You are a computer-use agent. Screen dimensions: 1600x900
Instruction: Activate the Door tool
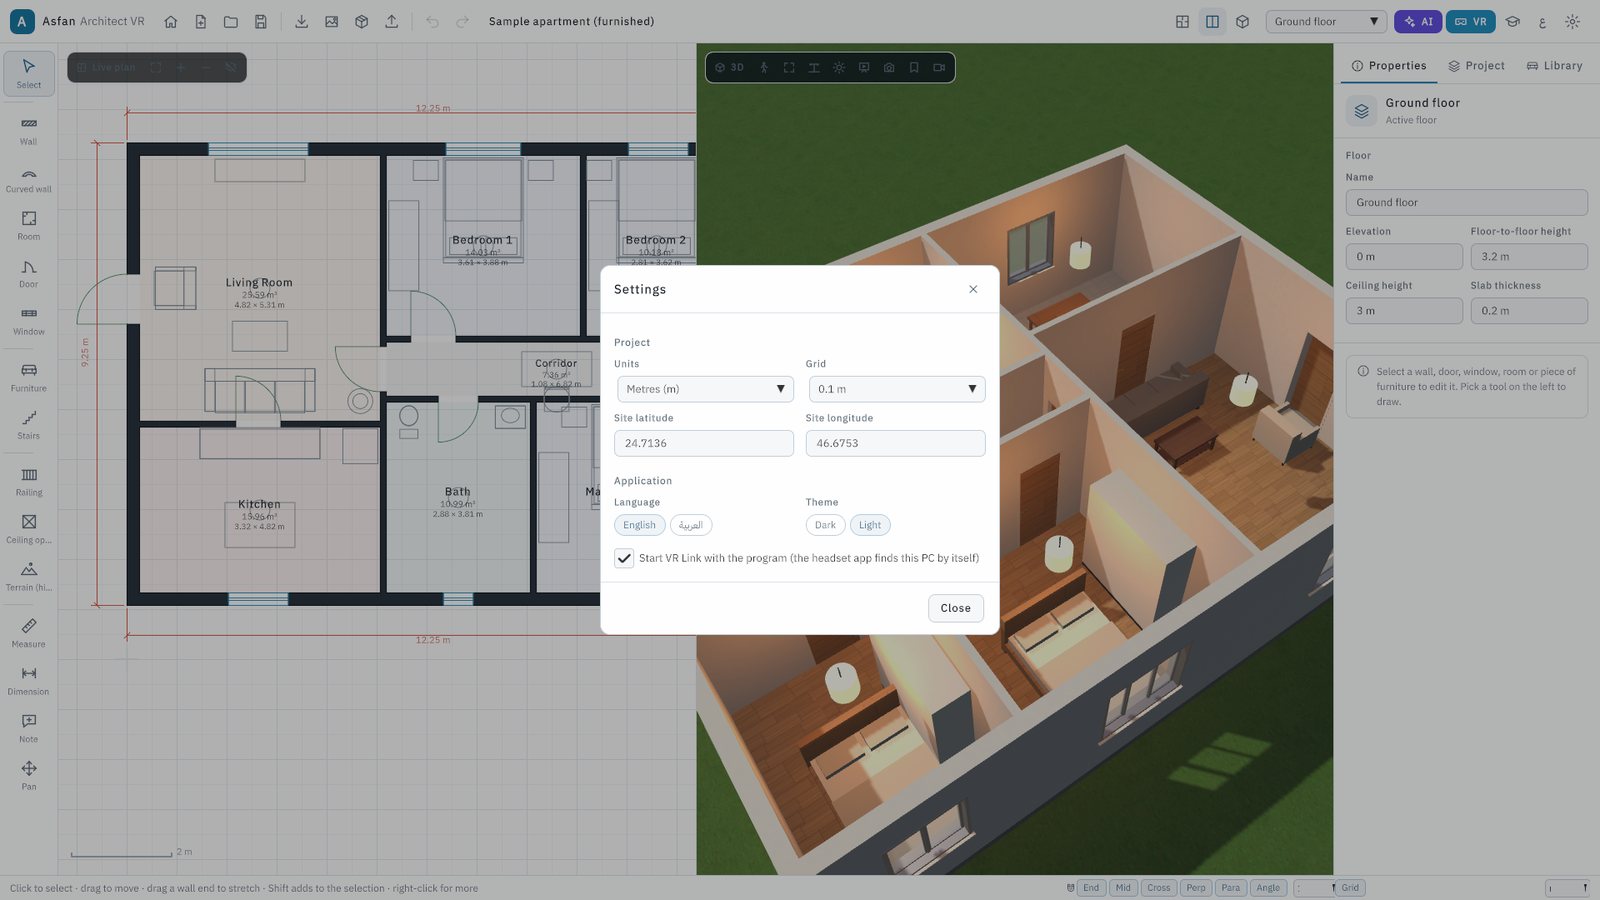click(29, 274)
